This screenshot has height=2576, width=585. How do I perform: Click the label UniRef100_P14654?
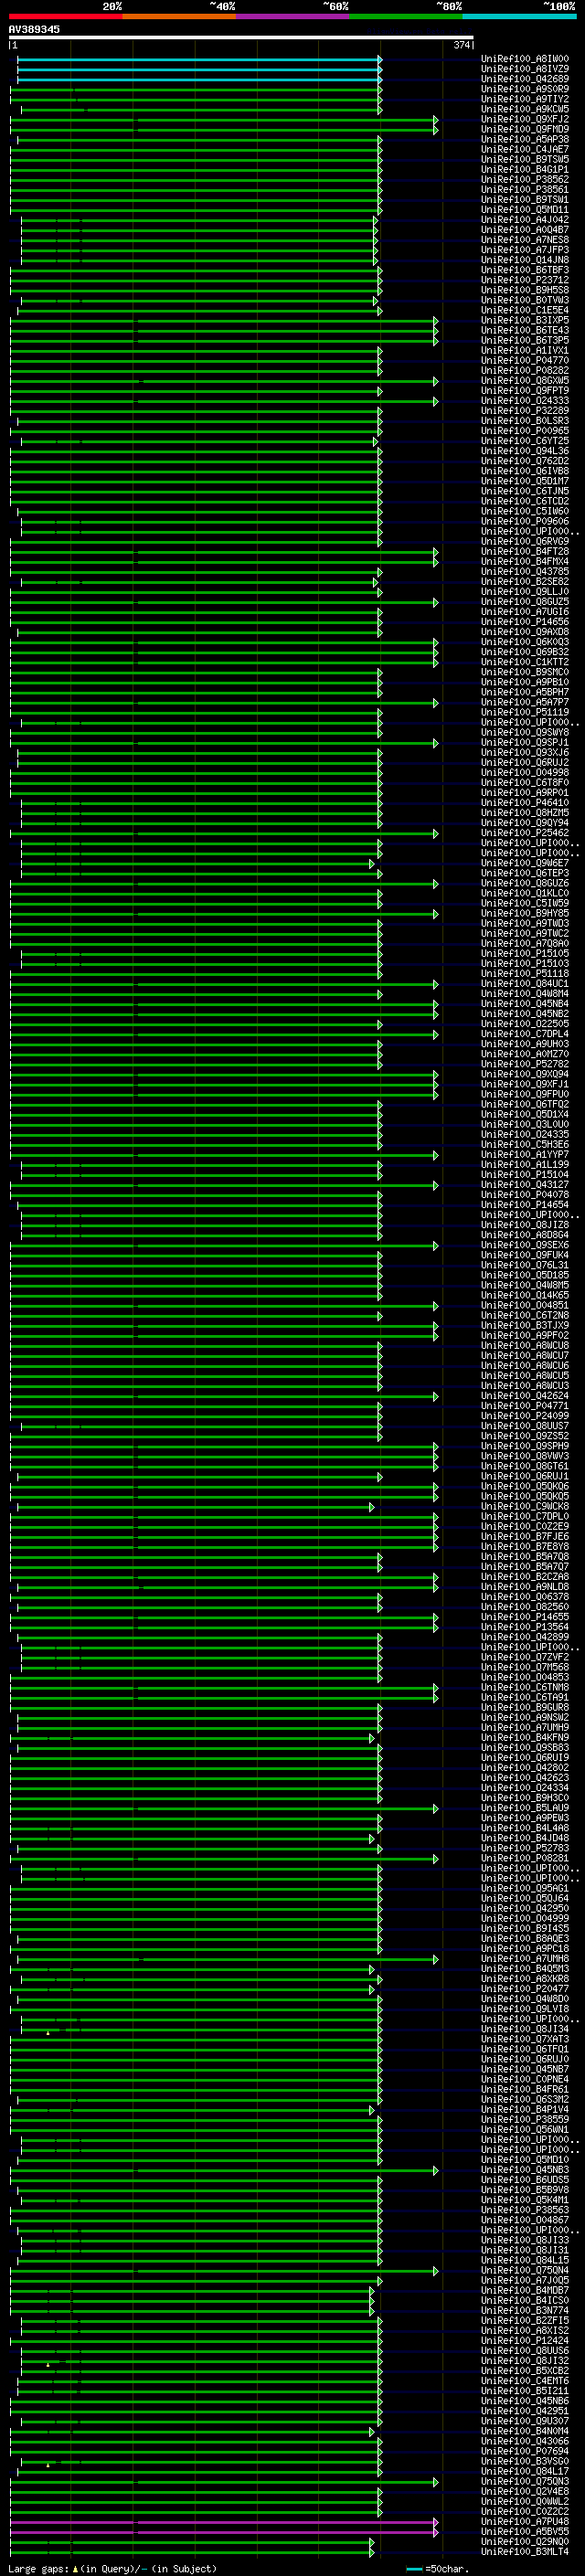525,1204
